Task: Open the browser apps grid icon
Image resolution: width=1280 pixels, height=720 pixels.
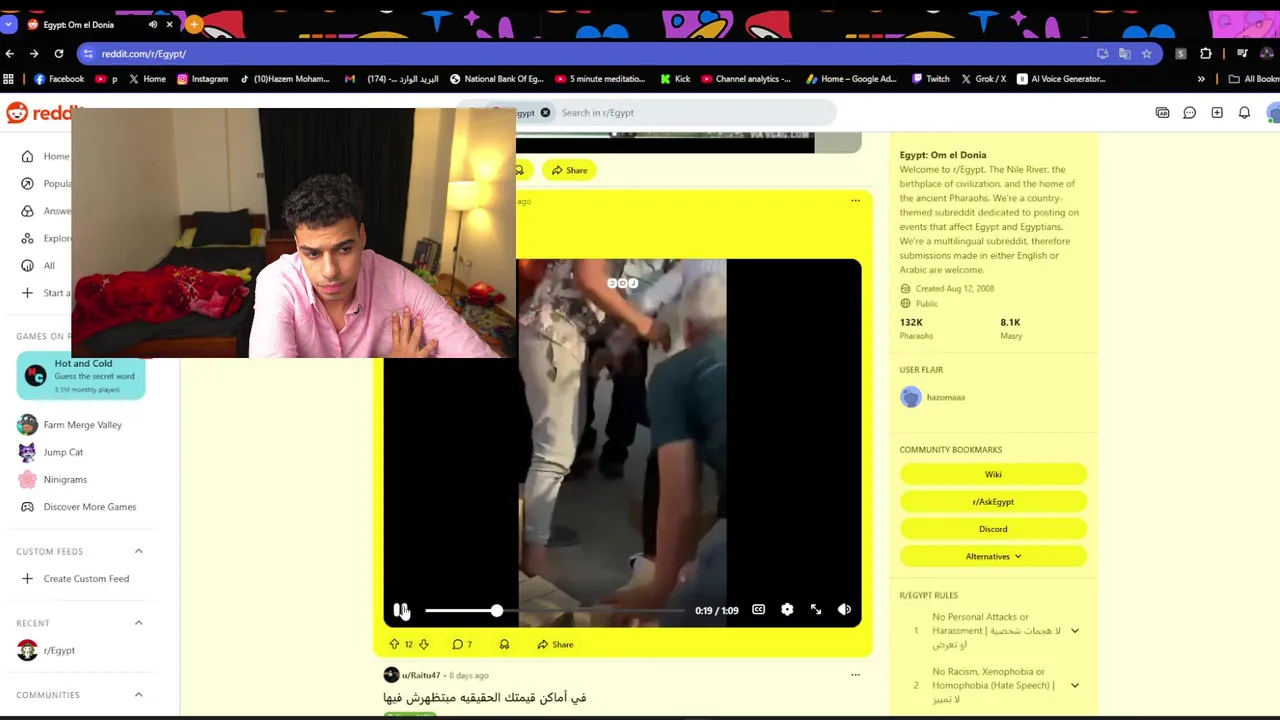Action: coord(9,79)
